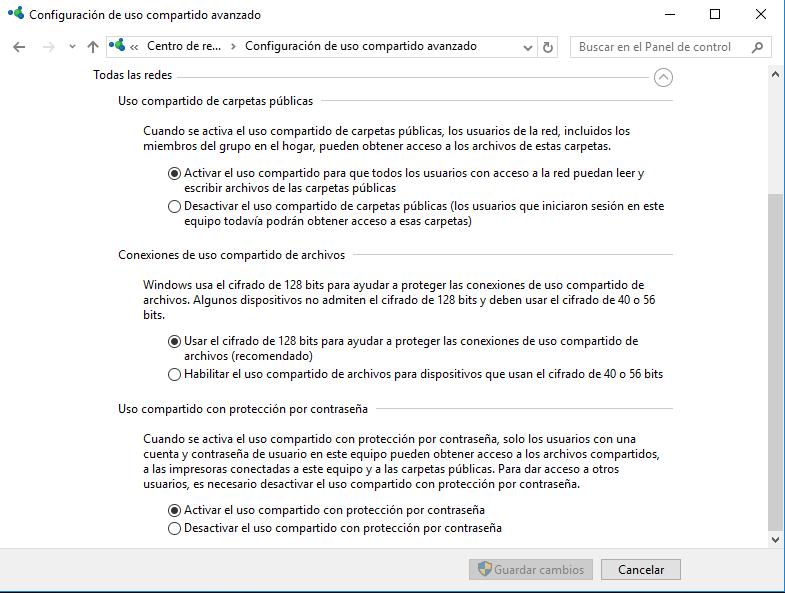
Task: Close the advanced sharing settings window
Action: tap(761, 14)
